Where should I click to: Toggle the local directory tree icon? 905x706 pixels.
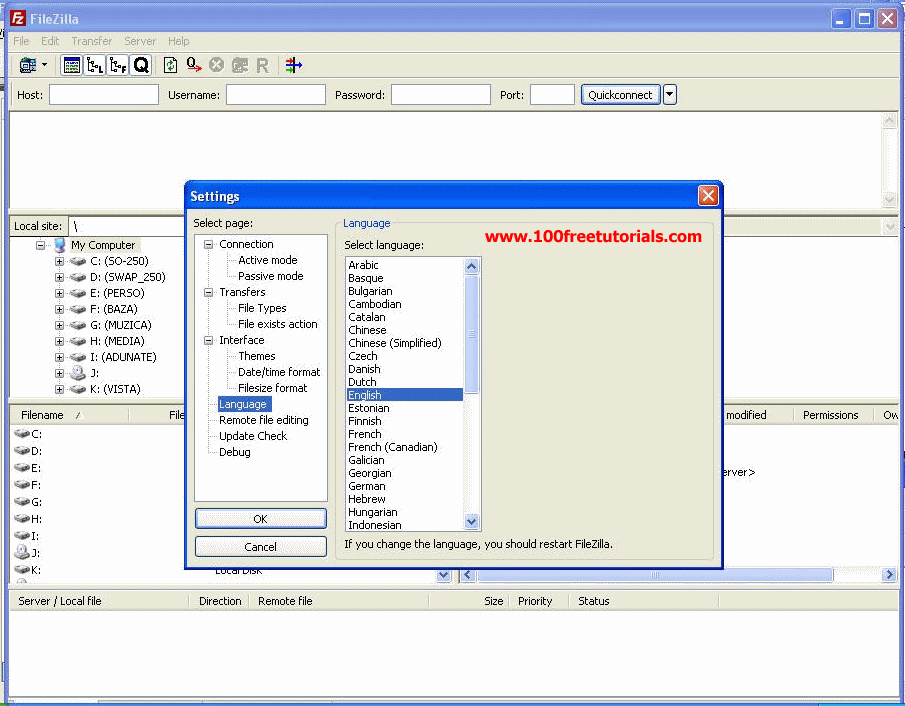pyautogui.click(x=95, y=65)
